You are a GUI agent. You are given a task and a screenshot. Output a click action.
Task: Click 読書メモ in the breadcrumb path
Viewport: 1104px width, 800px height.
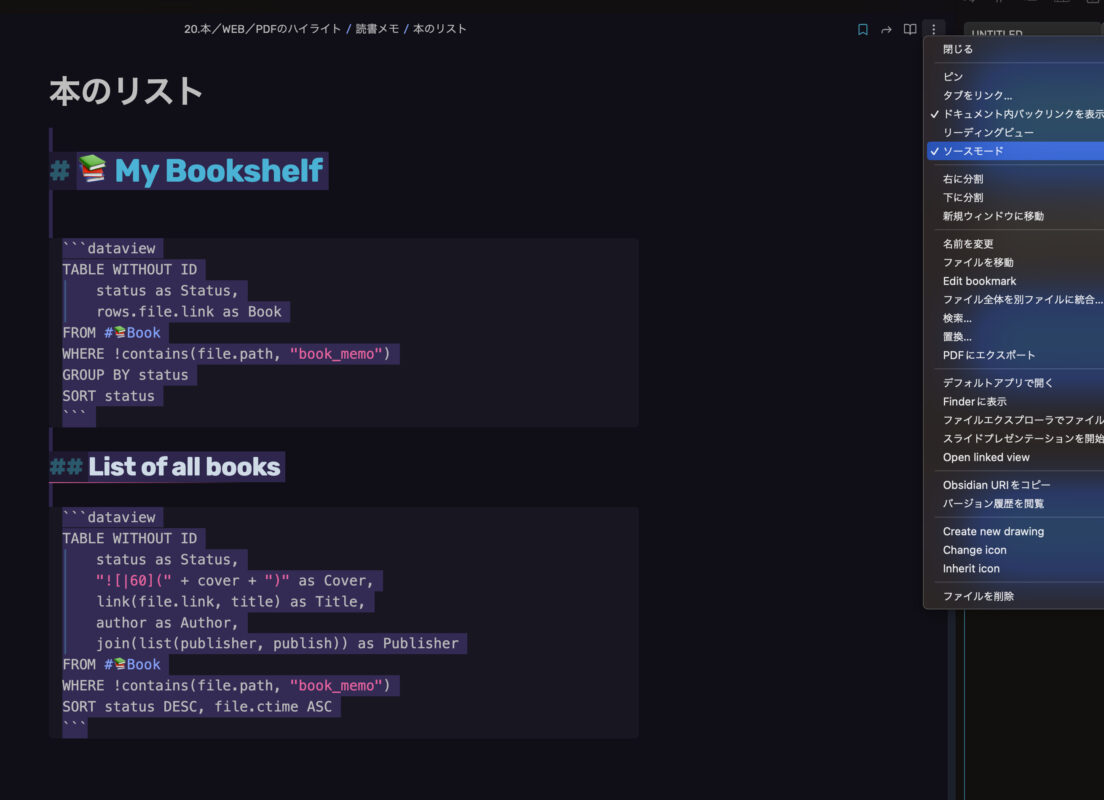coord(376,29)
